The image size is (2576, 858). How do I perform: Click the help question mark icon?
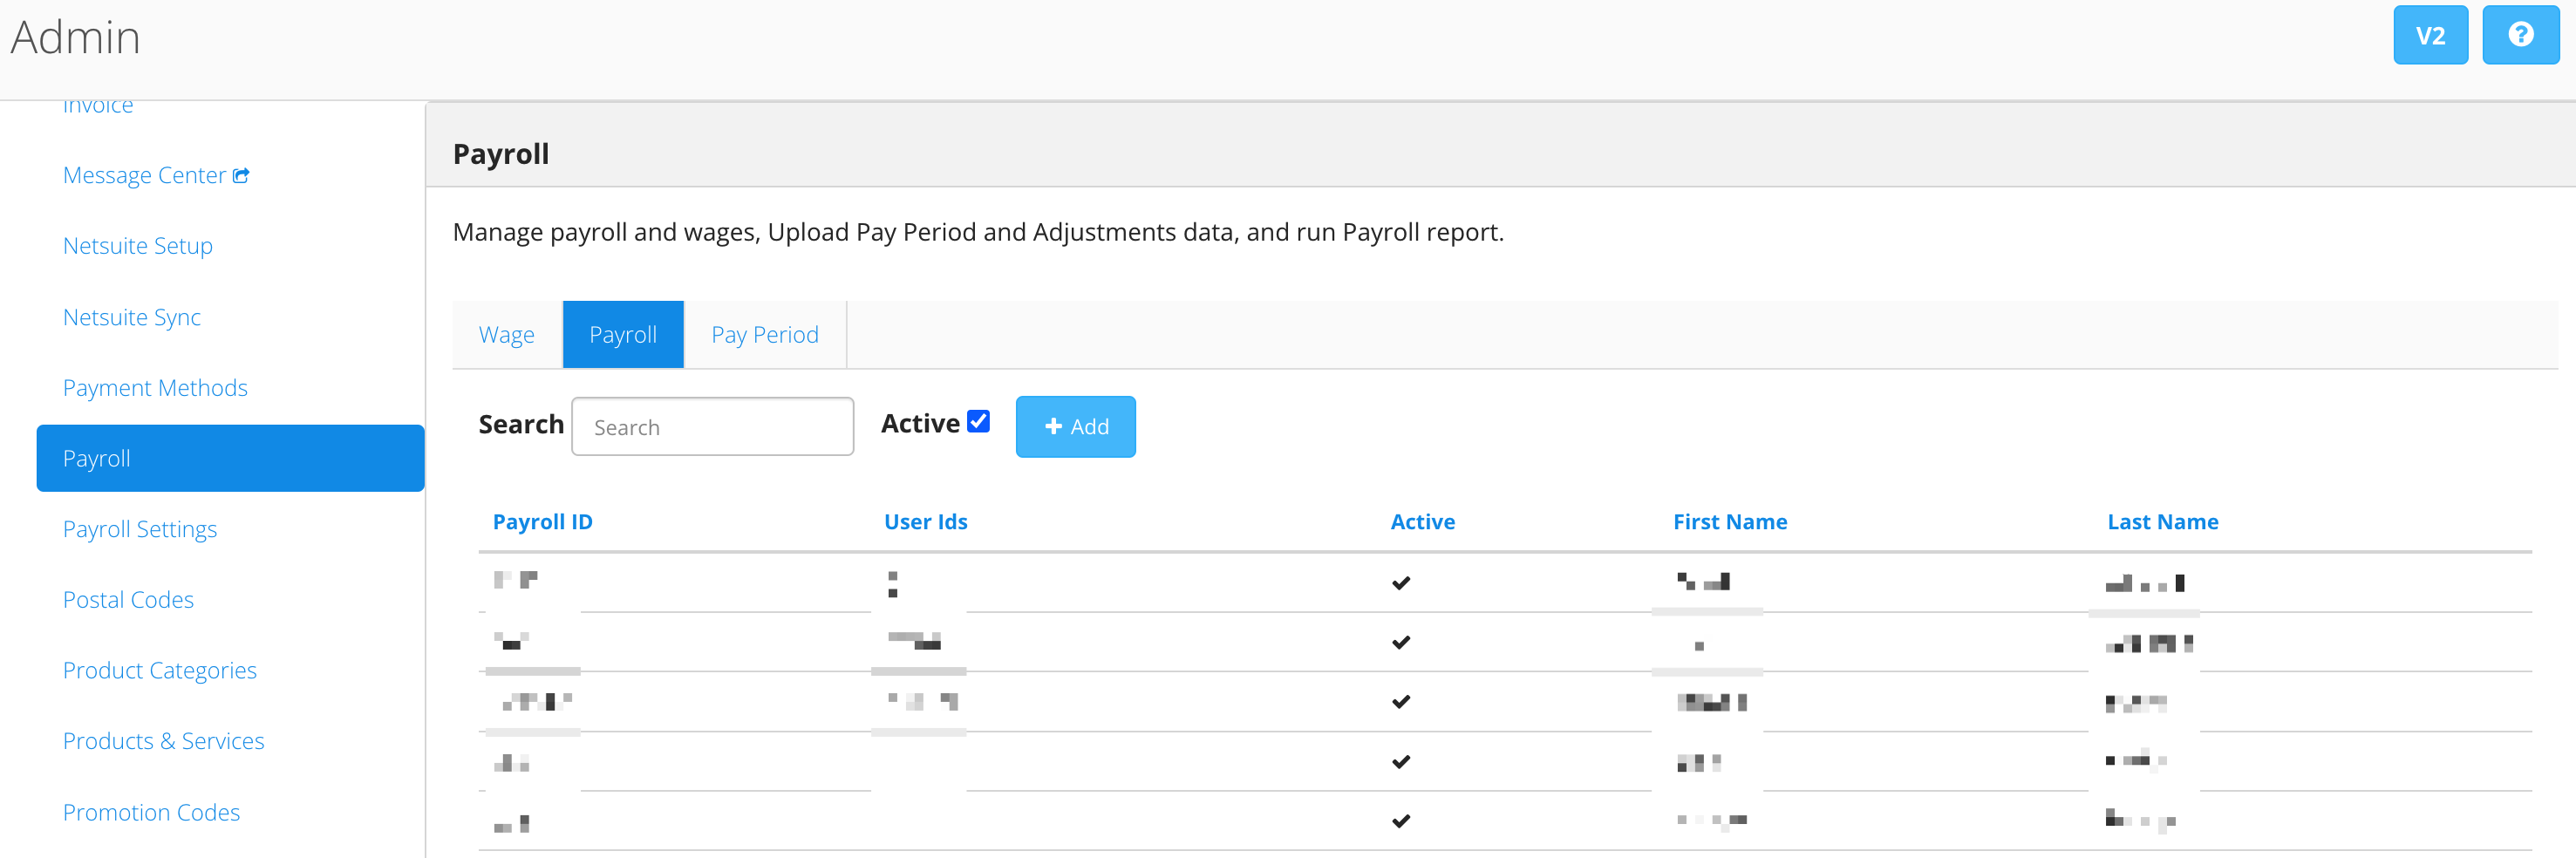coord(2520,35)
